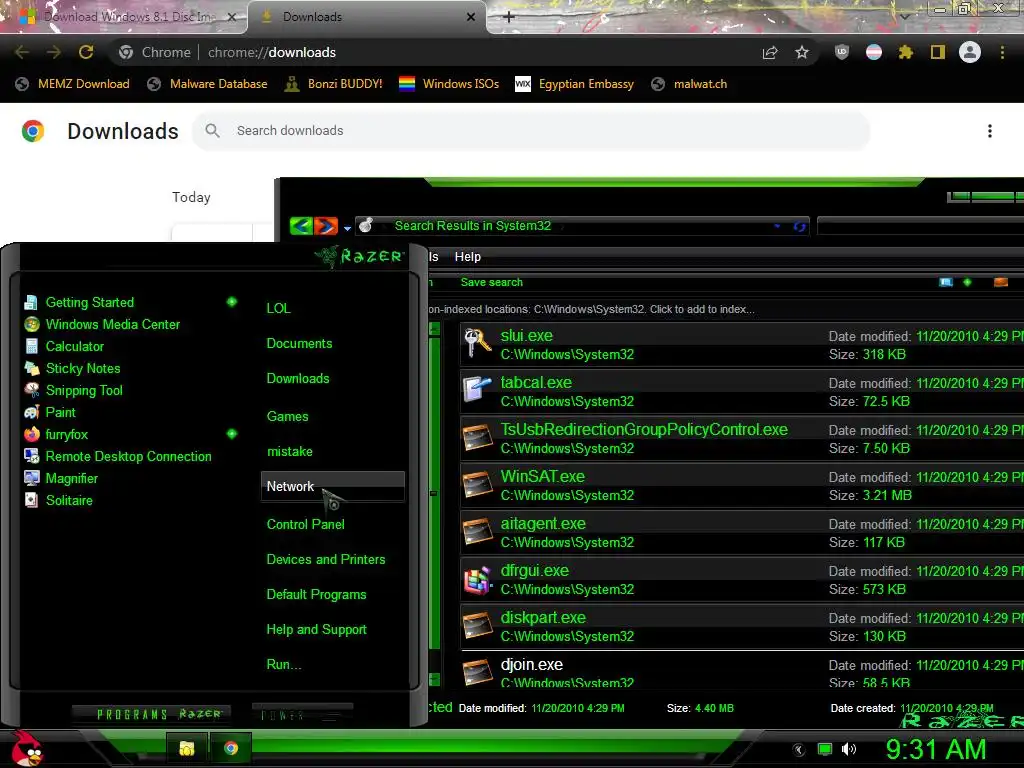Close the Downloads tab
Viewport: 1024px width, 768px height.
click(x=471, y=17)
